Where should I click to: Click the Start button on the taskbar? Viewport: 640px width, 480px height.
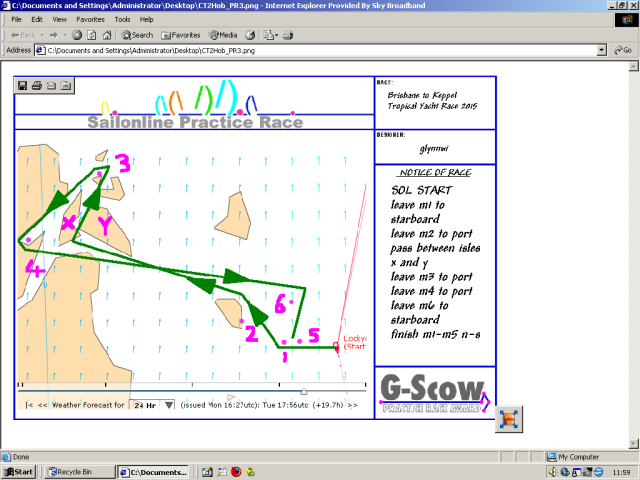coord(18,472)
